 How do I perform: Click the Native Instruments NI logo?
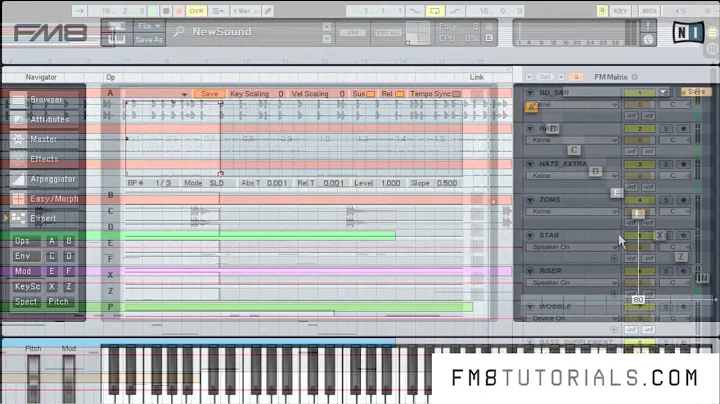(x=688, y=32)
